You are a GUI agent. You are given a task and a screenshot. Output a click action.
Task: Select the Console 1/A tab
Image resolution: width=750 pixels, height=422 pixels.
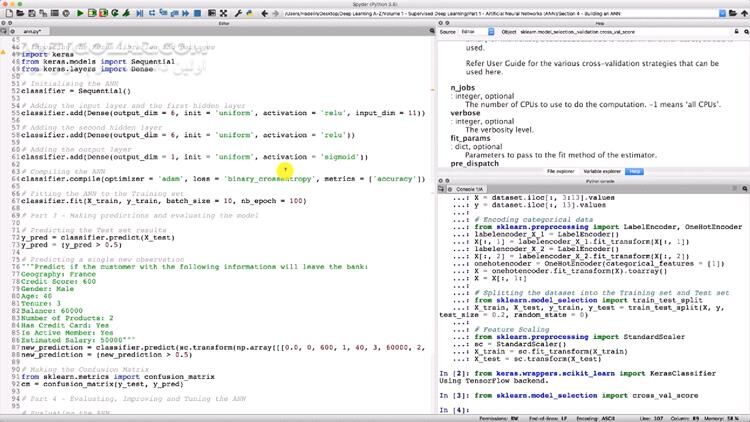tap(467, 188)
